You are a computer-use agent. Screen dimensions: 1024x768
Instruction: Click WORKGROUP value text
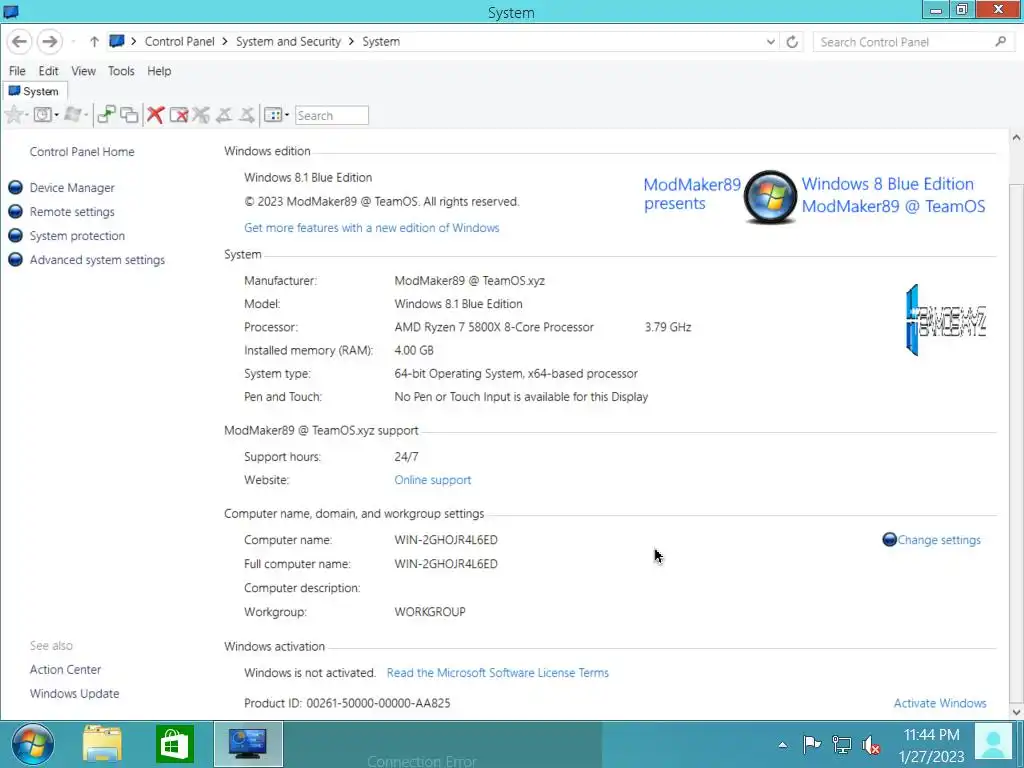[430, 612]
